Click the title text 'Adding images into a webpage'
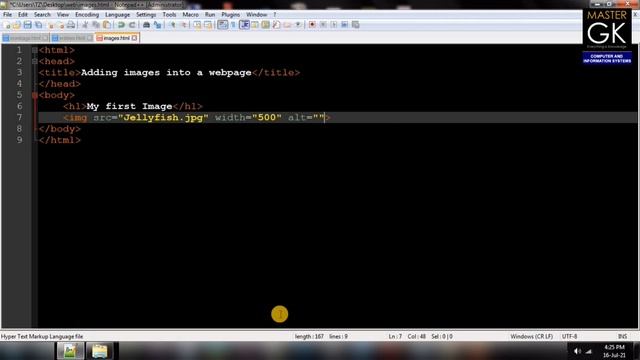 [x=166, y=73]
